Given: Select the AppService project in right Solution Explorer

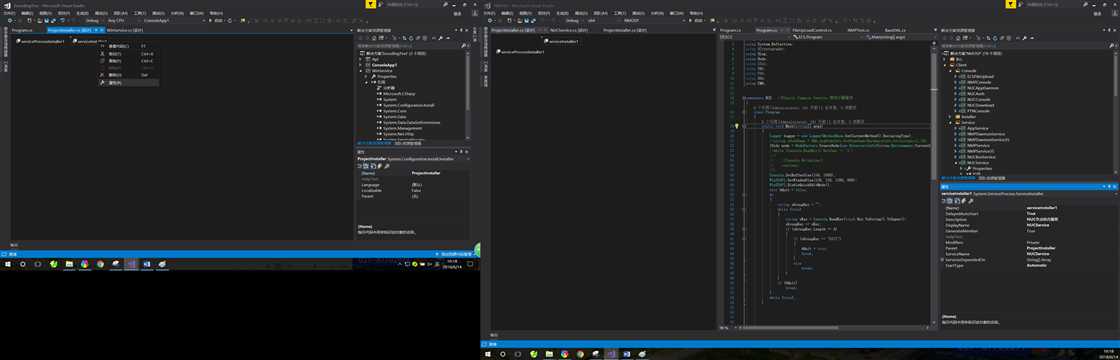Looking at the screenshot, I should [x=978, y=128].
